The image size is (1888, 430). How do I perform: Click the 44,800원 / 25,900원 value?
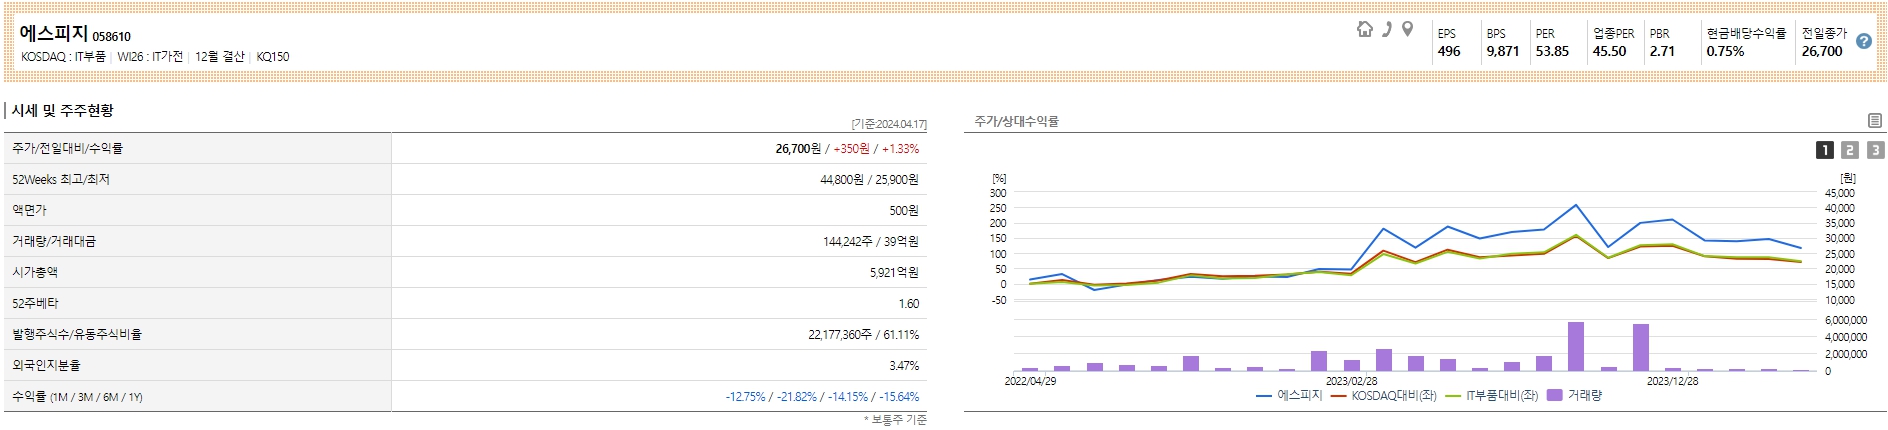point(869,179)
